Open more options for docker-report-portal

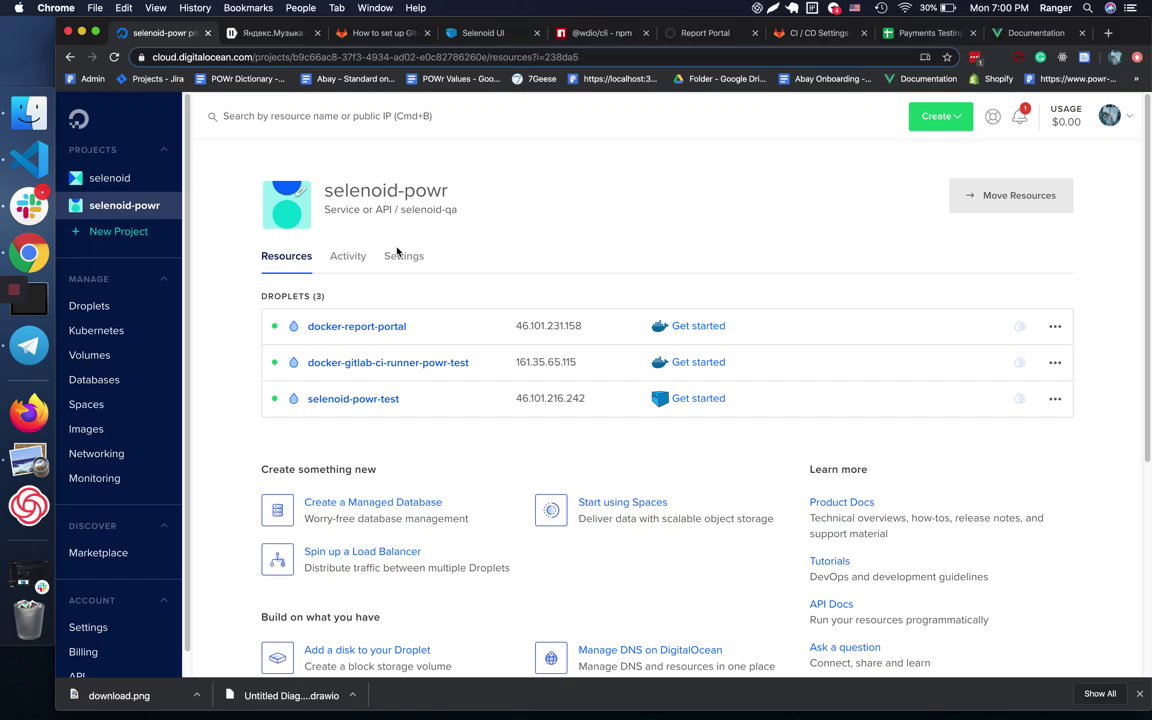1055,326
